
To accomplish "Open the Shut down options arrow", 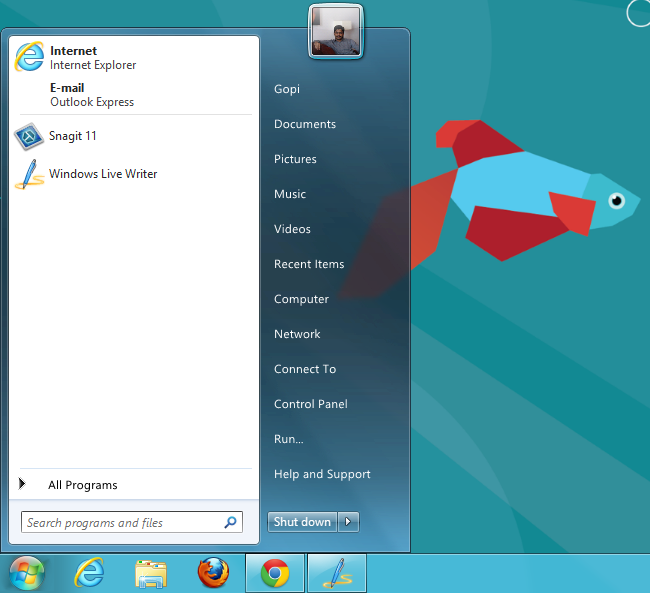I will tap(348, 522).
